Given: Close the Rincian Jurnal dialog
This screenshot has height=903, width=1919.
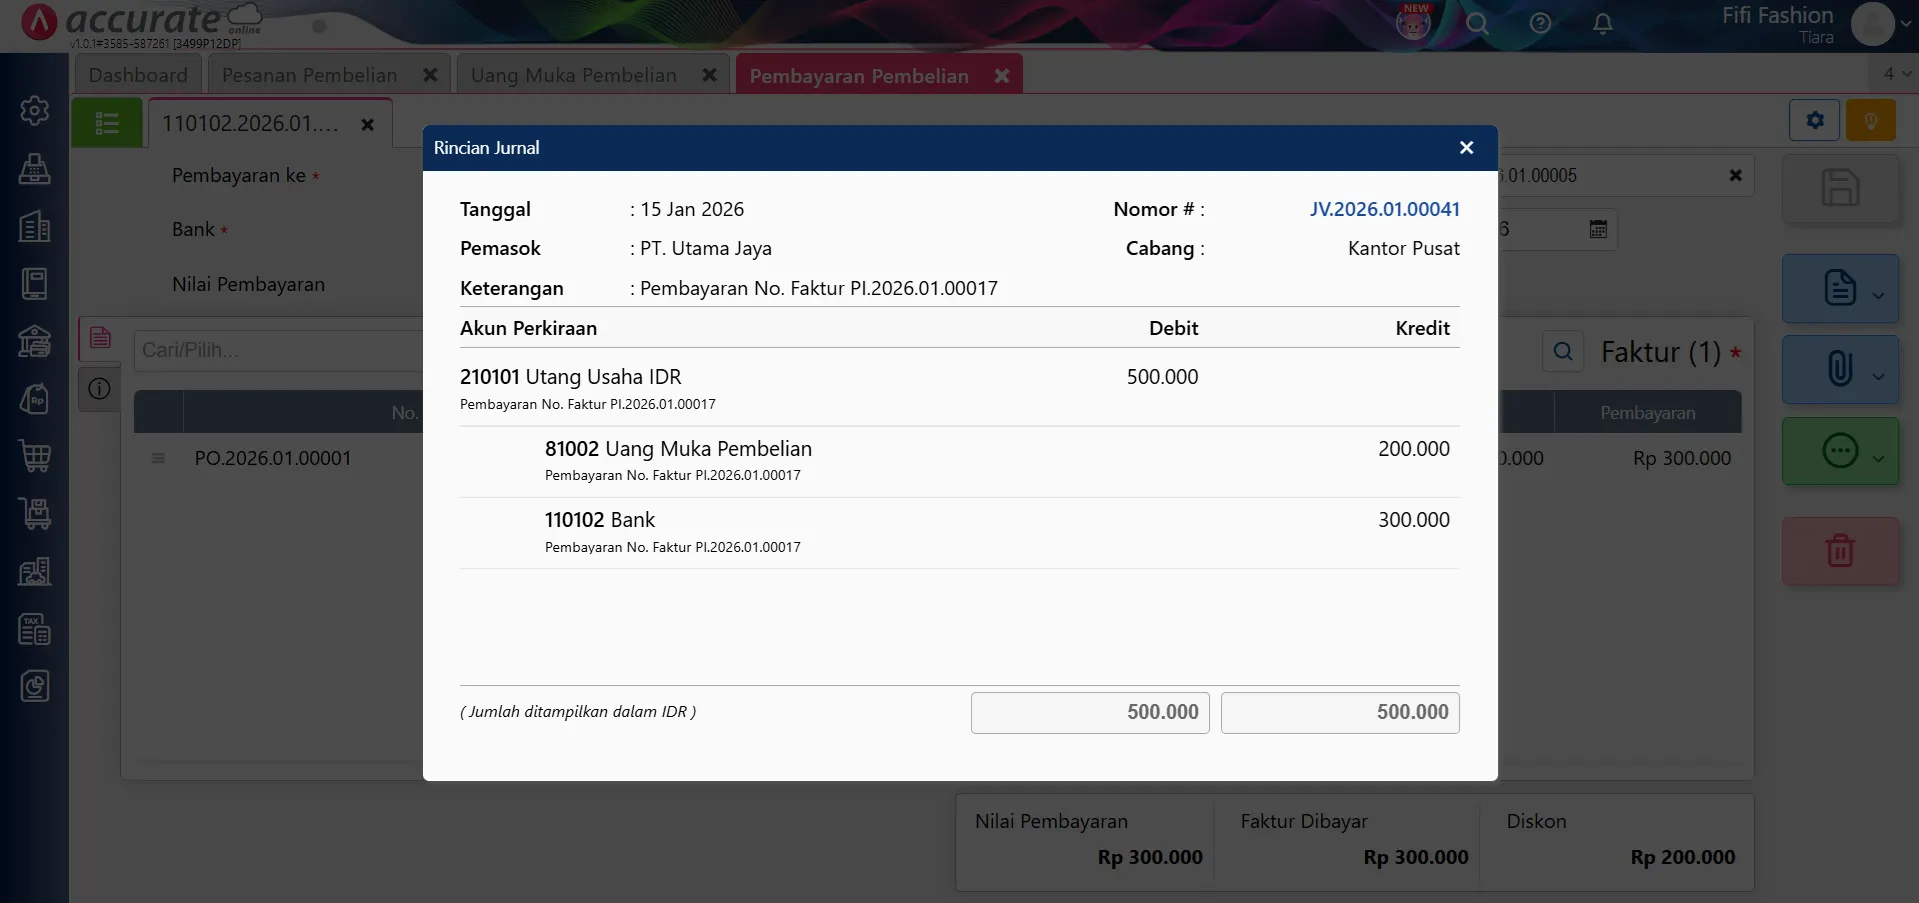Looking at the screenshot, I should pyautogui.click(x=1466, y=148).
